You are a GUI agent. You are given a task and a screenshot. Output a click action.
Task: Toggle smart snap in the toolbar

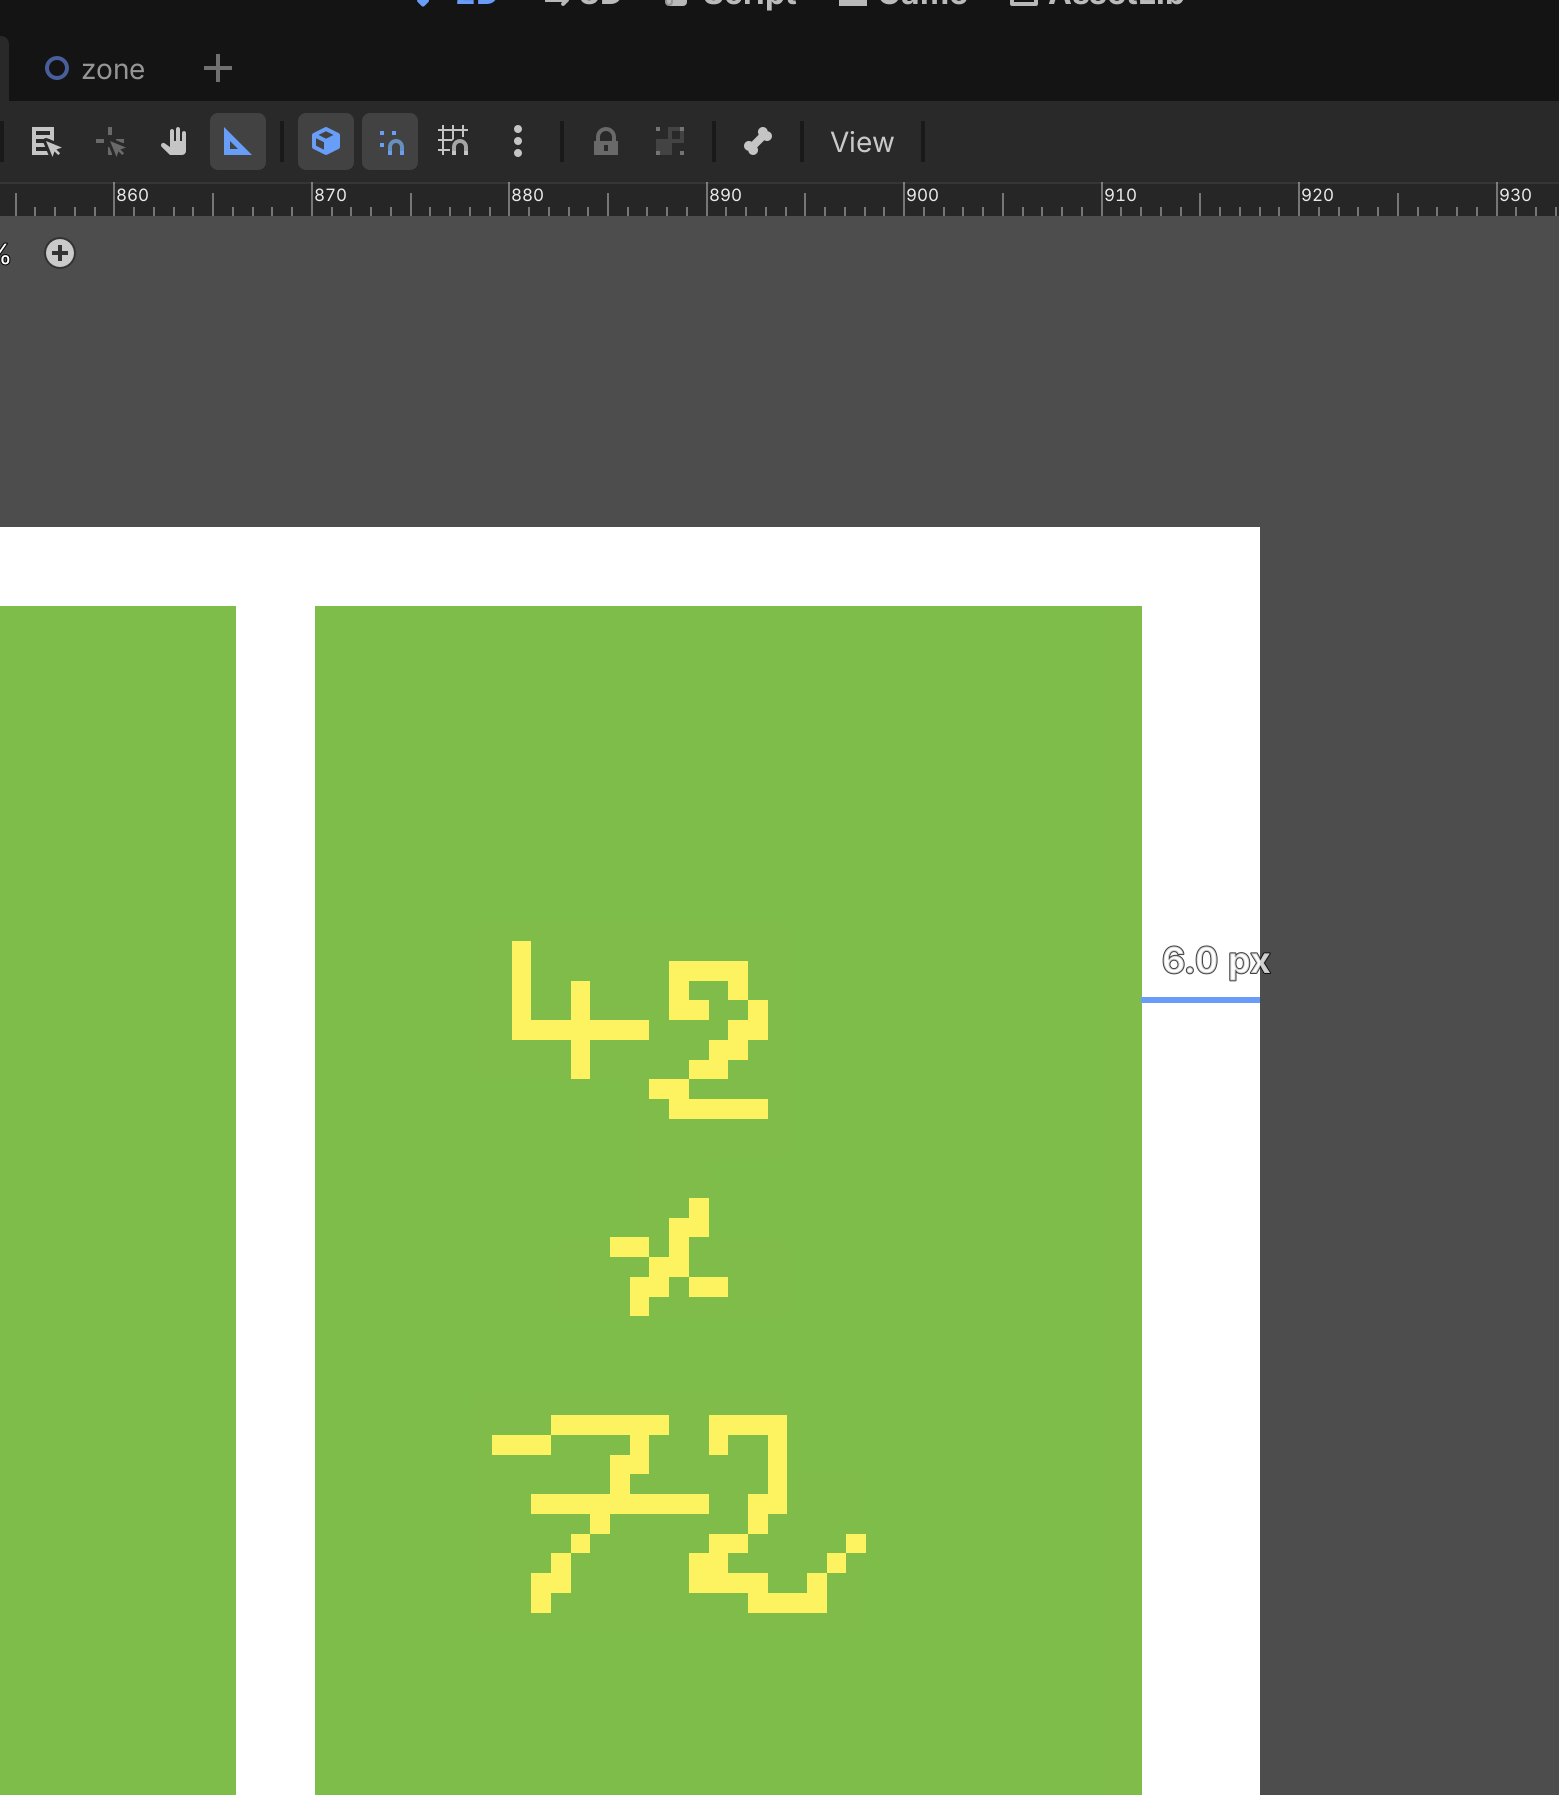(x=390, y=142)
